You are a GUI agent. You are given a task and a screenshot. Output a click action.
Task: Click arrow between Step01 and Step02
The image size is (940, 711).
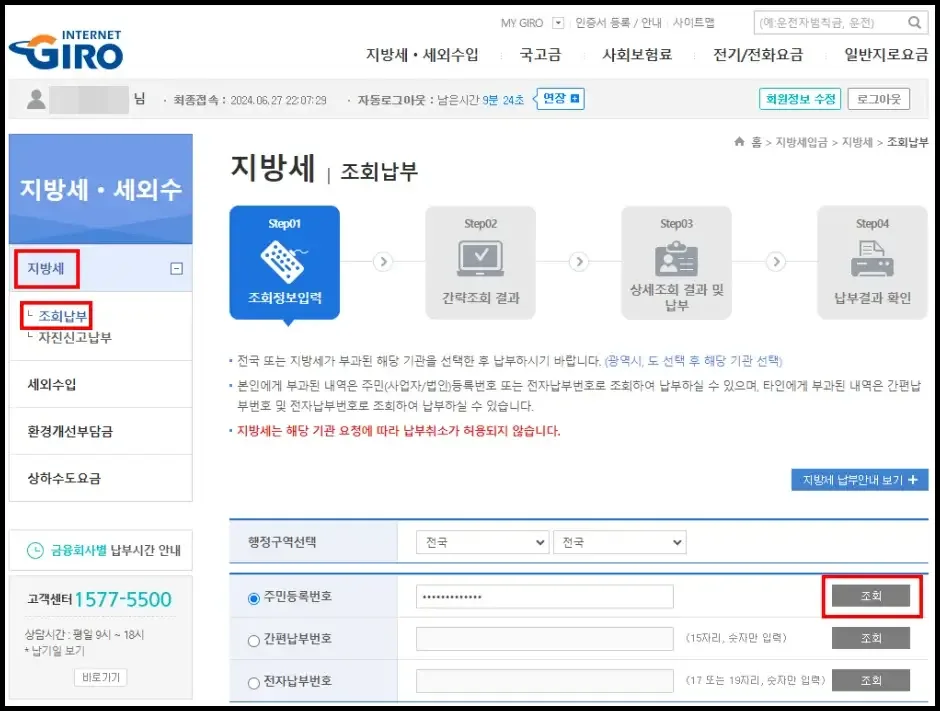383,261
